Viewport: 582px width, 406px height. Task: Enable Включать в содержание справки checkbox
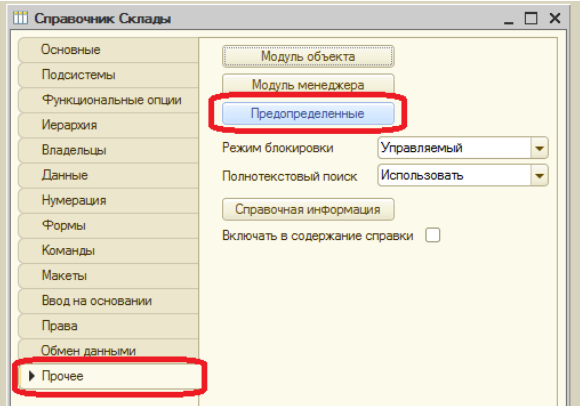(x=433, y=235)
